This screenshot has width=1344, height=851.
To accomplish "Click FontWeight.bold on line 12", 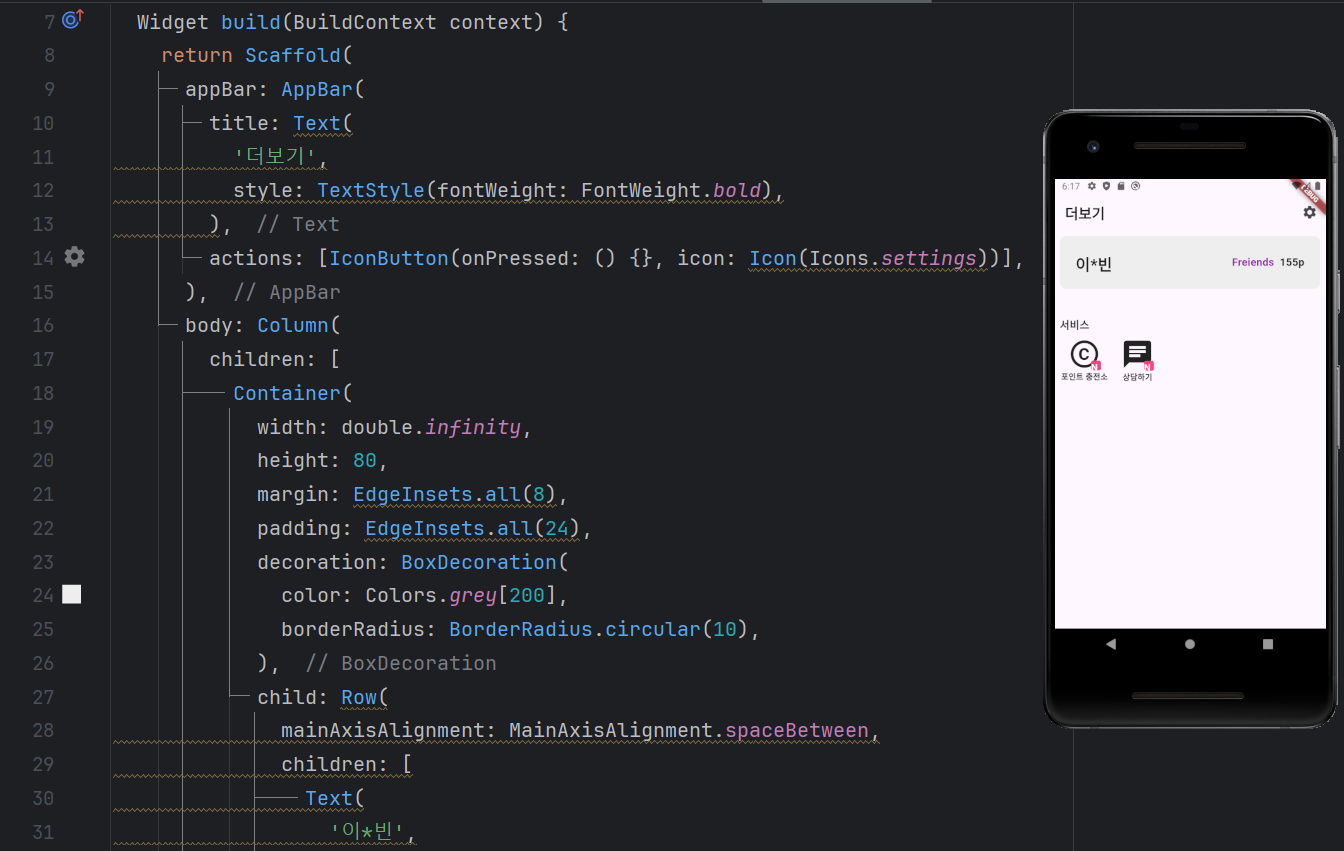I will (671, 190).
